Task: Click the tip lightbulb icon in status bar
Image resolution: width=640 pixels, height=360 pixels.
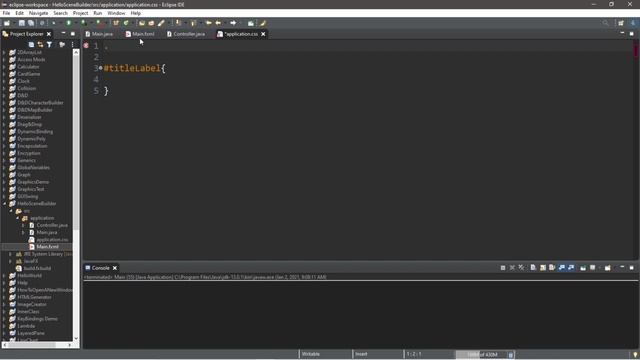Action: tap(635, 354)
